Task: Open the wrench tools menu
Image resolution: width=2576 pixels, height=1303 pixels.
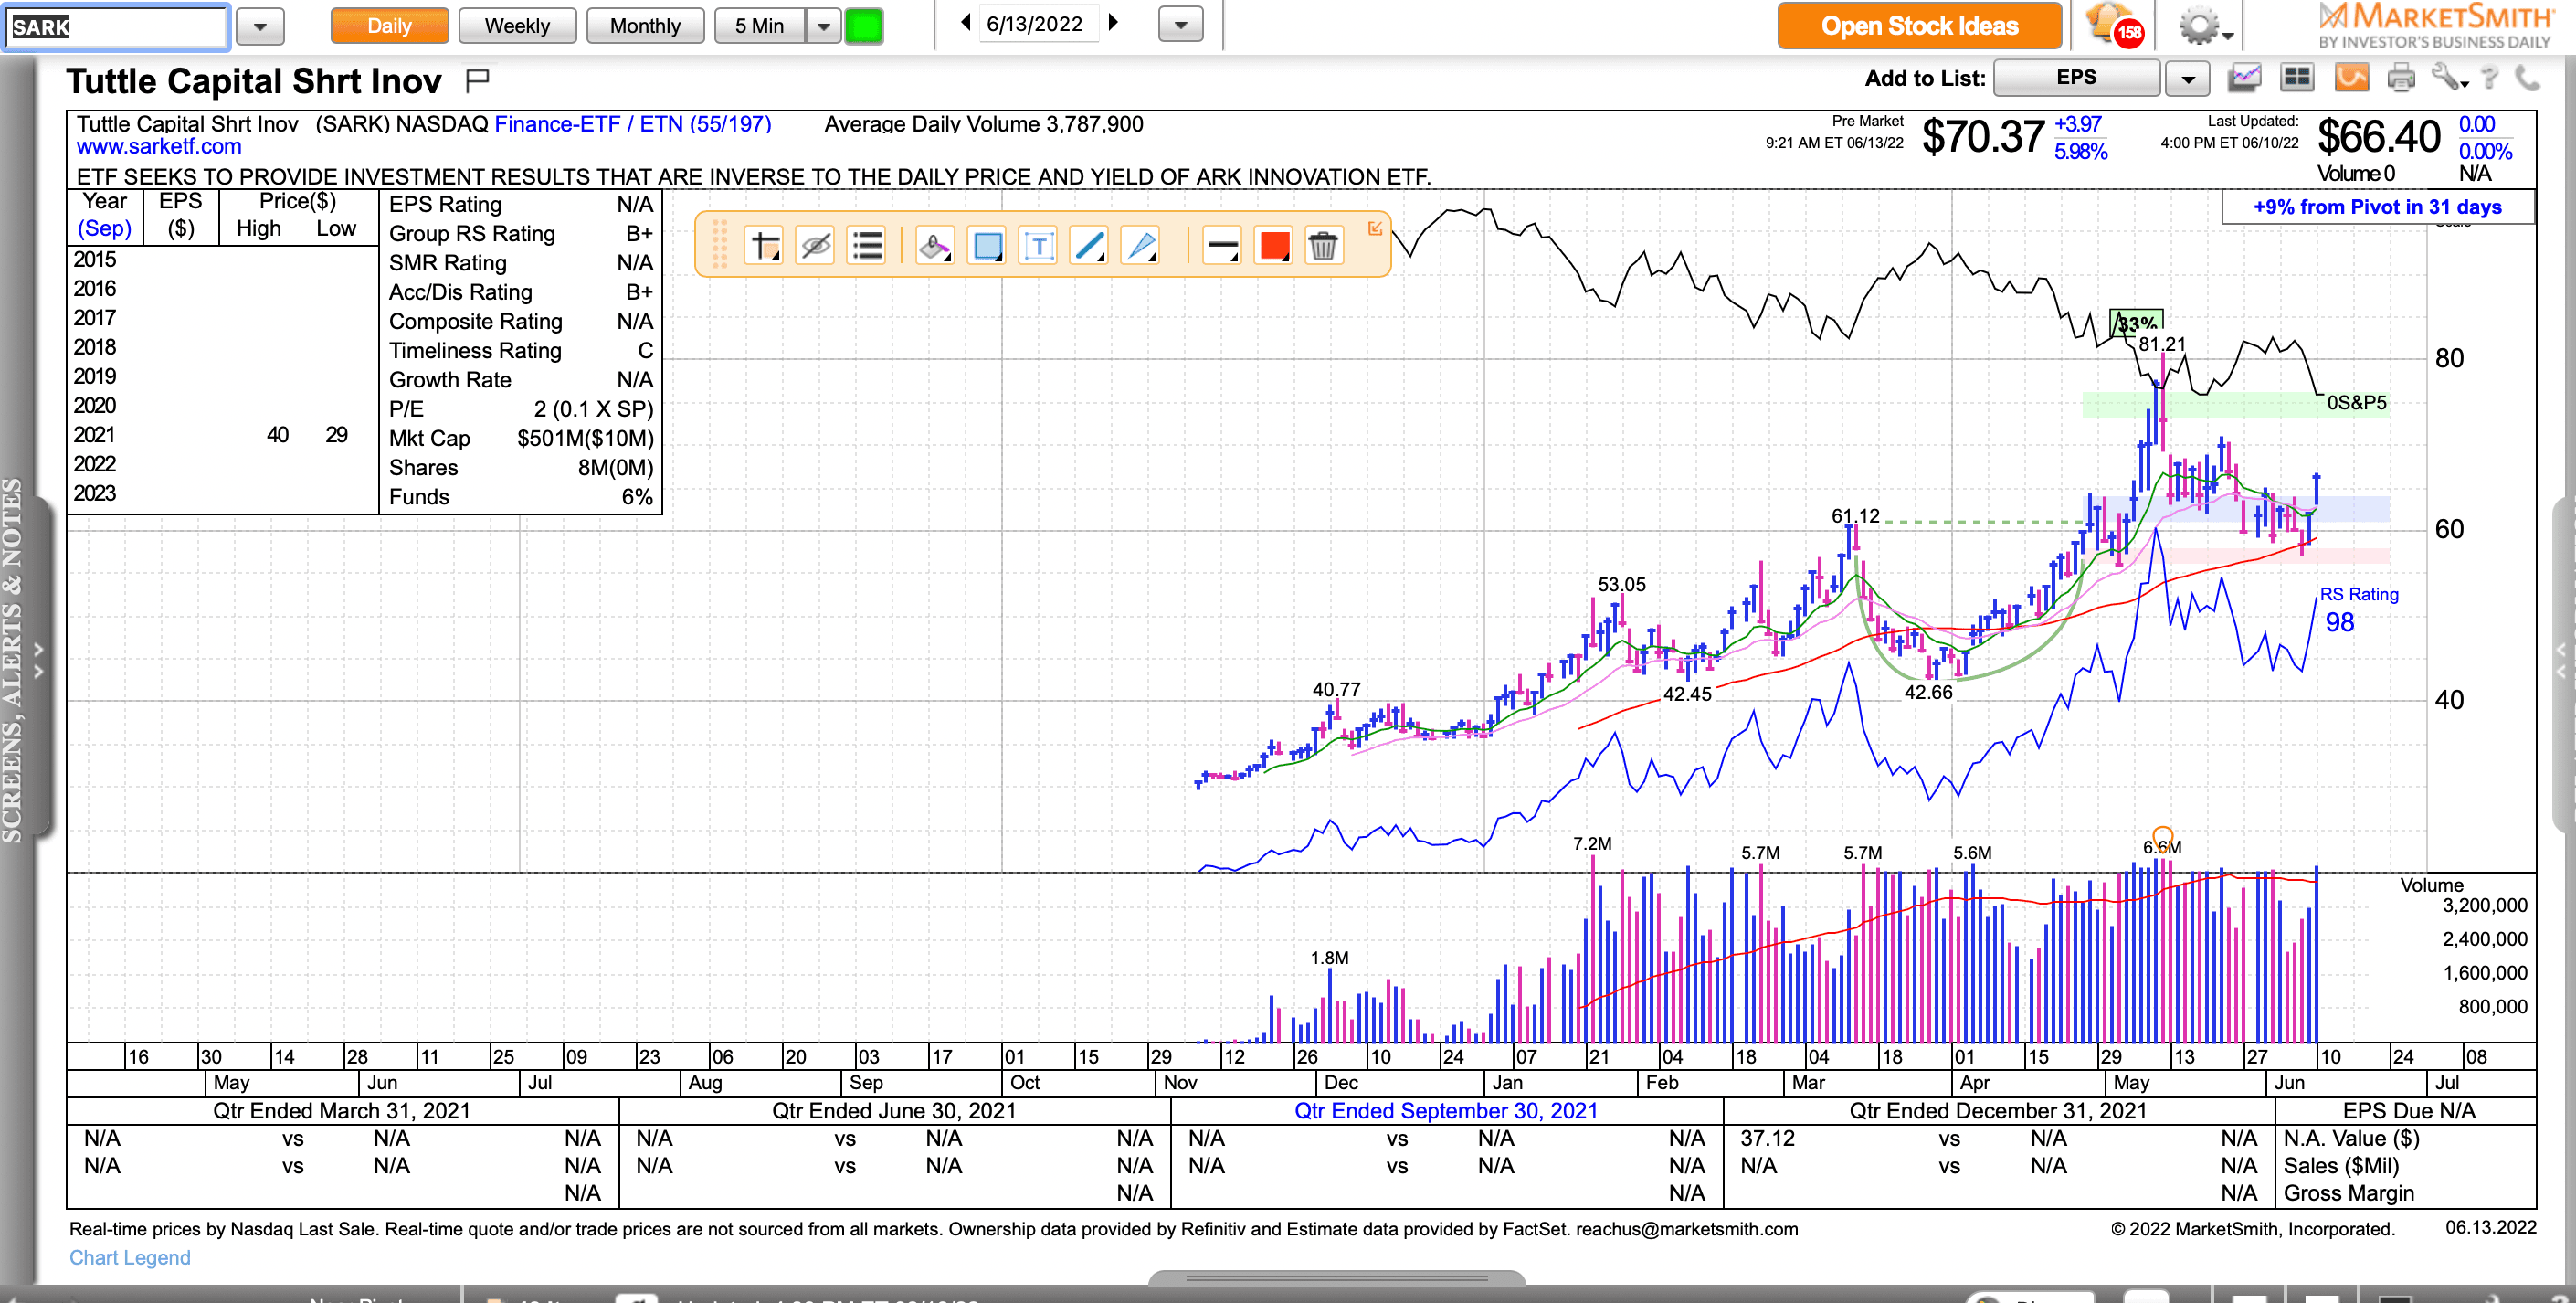Action: 2449,77
